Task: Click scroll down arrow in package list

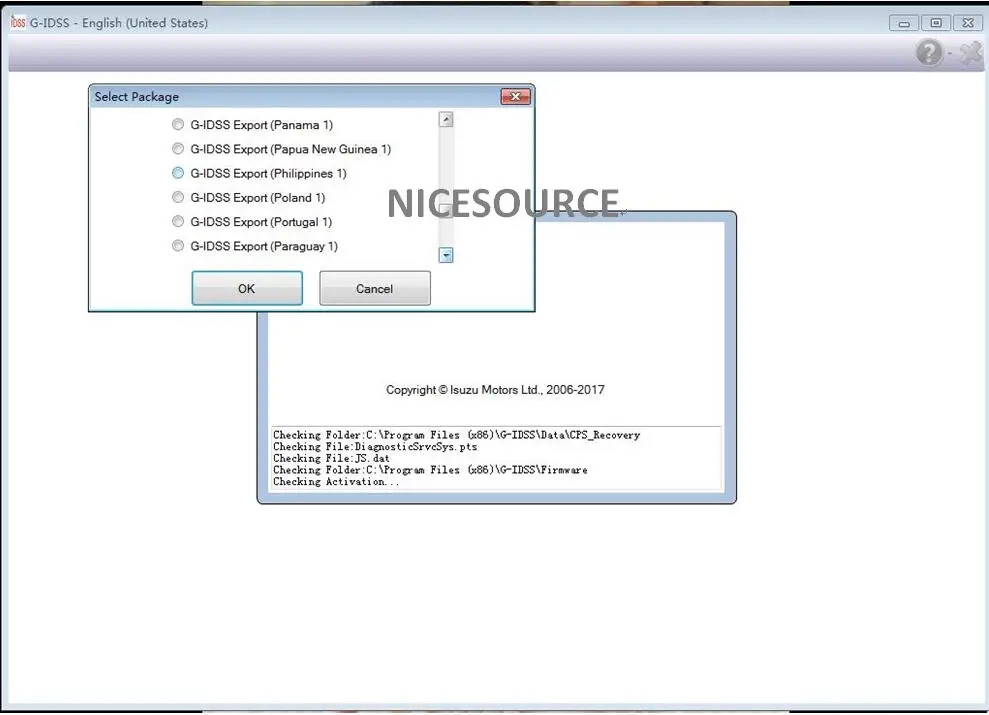Action: point(446,255)
